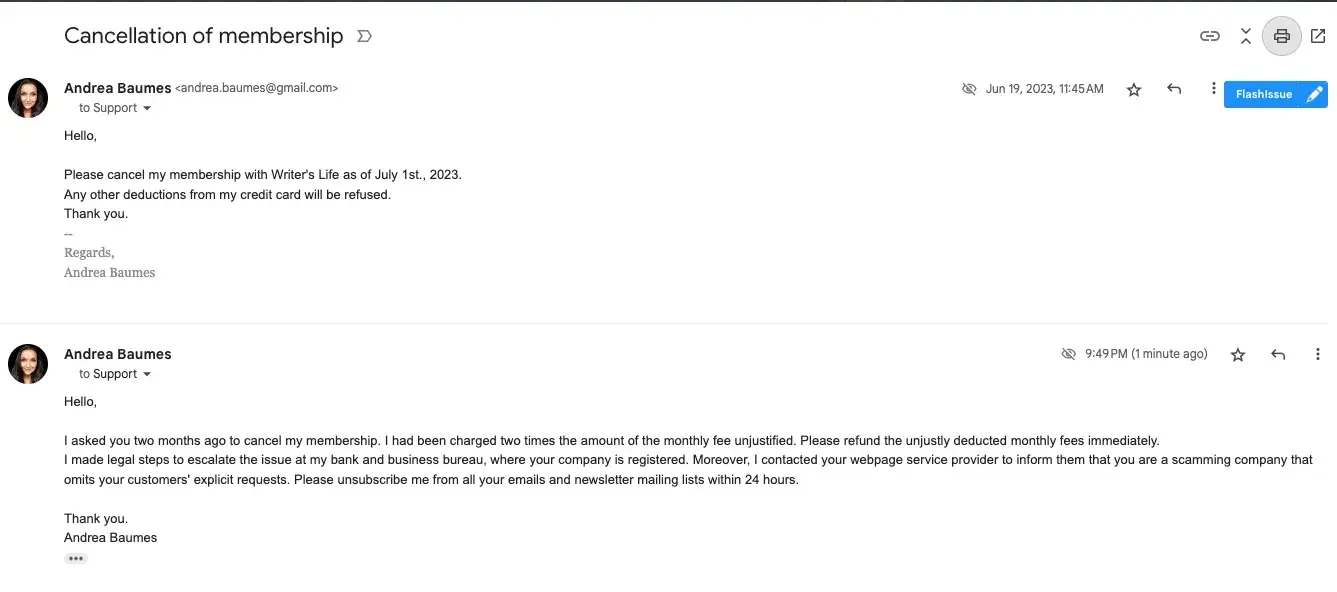Expand recipient details on second email
The image size is (1337, 592).
147,374
